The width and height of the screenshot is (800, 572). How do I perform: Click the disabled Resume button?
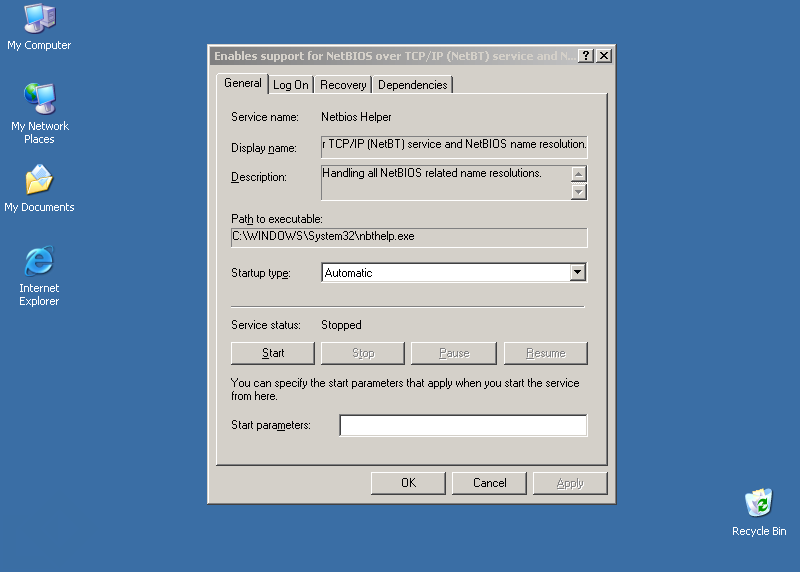pyautogui.click(x=545, y=353)
